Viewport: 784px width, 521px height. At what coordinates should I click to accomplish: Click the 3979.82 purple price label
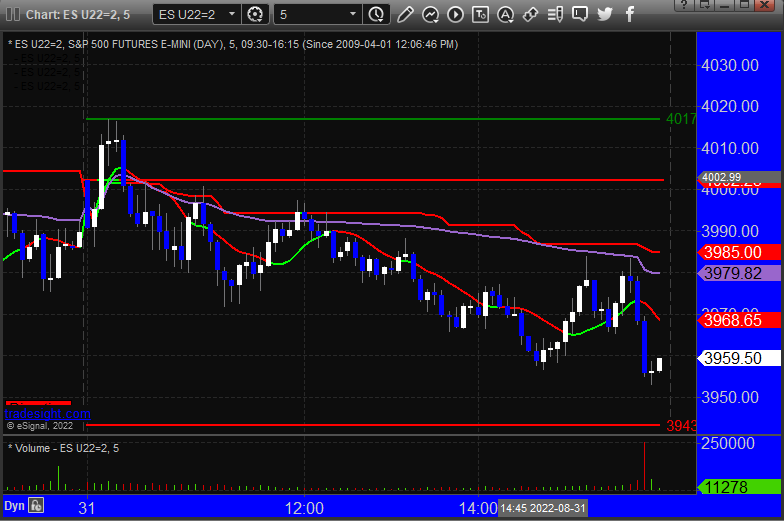[x=739, y=273]
